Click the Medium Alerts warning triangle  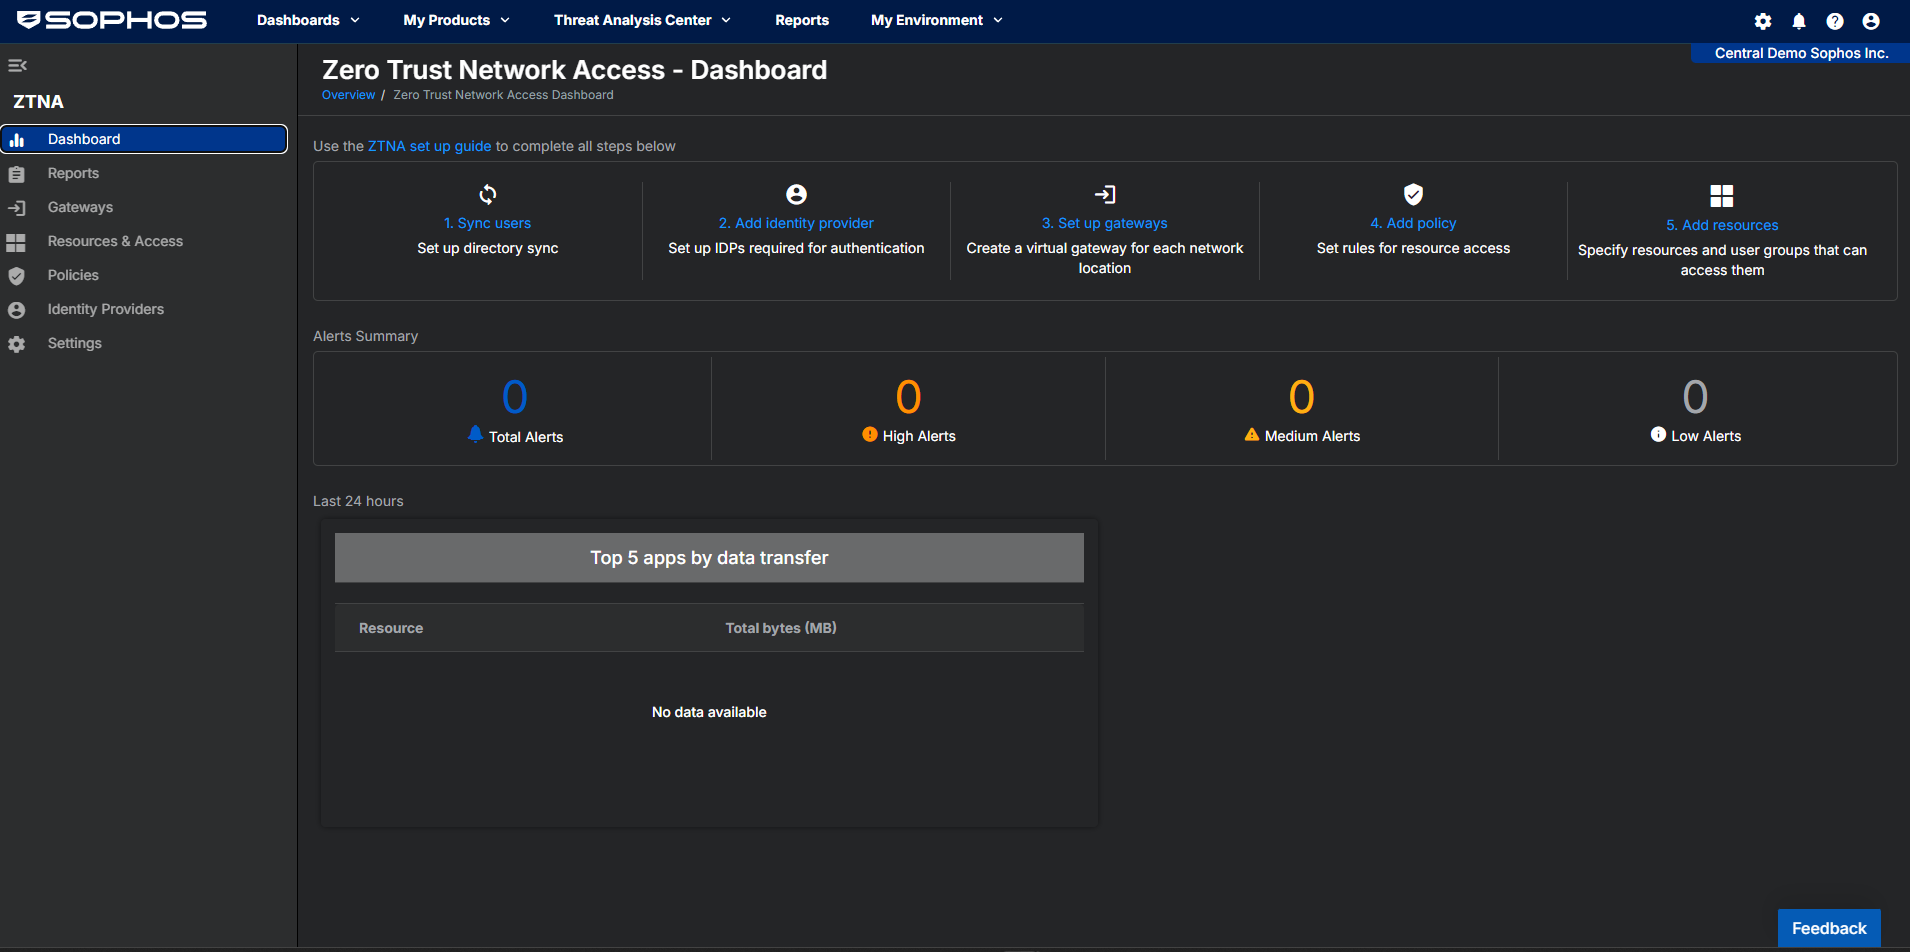pos(1252,434)
